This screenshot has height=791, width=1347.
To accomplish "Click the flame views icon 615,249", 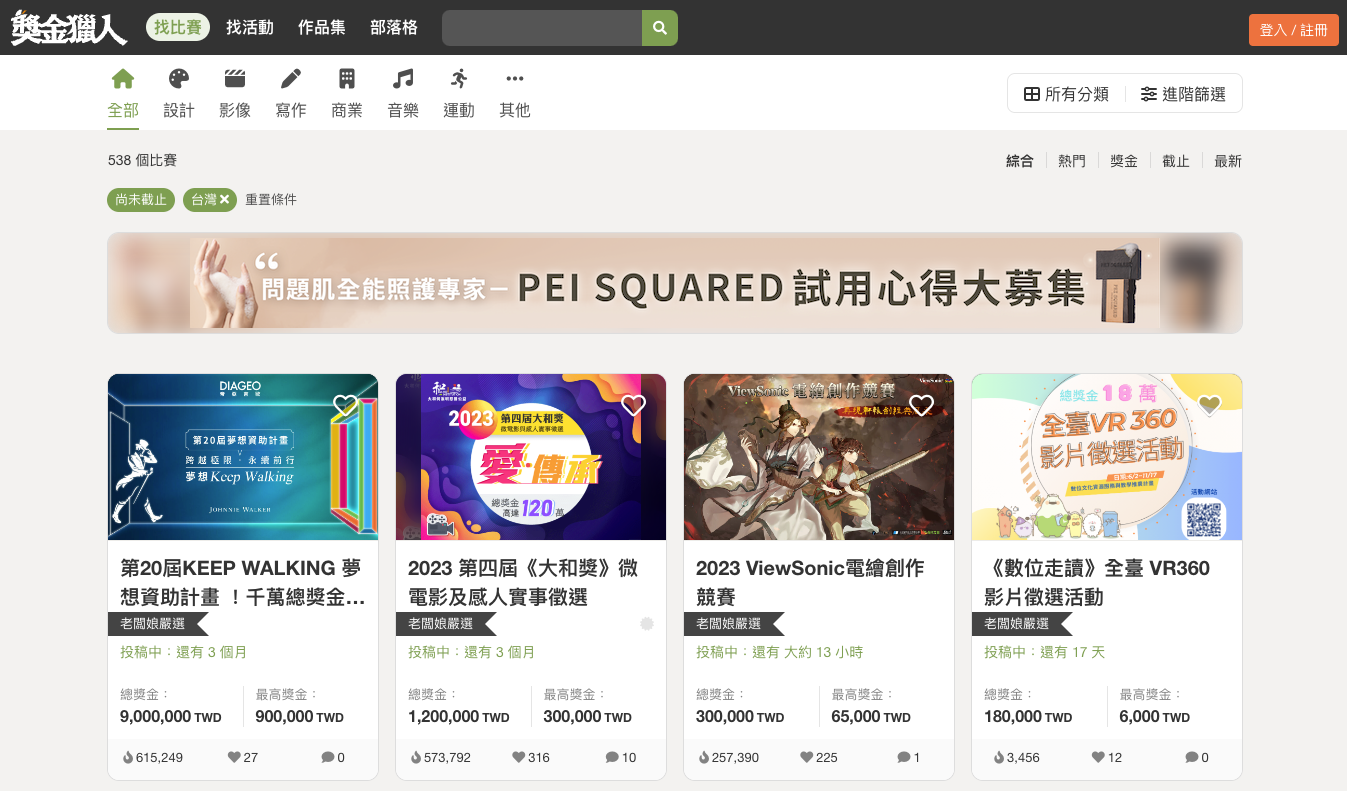I will [x=128, y=758].
